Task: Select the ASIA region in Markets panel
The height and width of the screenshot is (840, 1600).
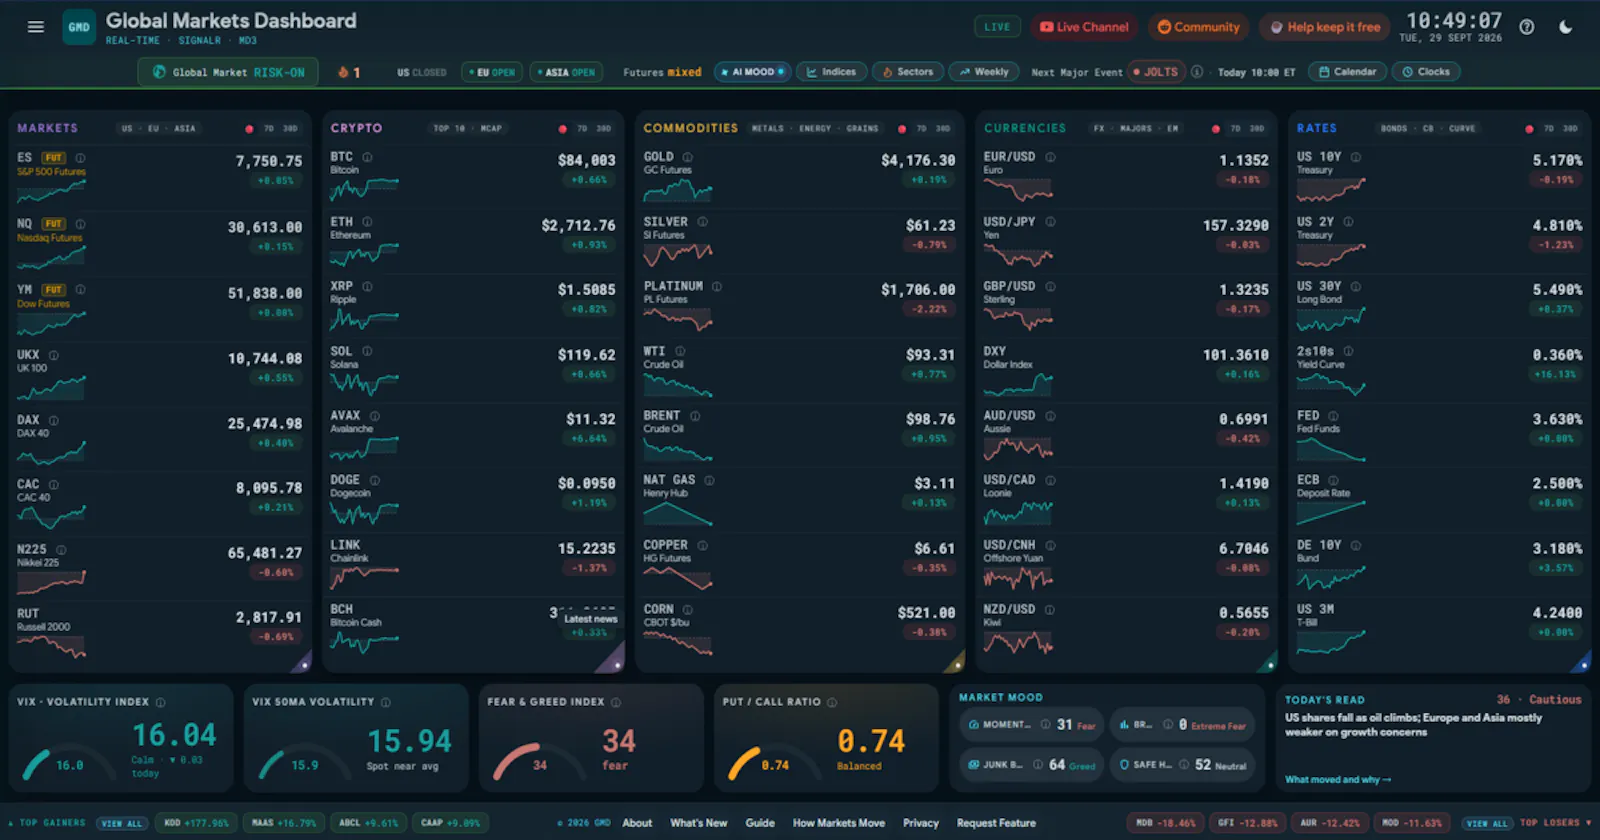Action: (185, 129)
